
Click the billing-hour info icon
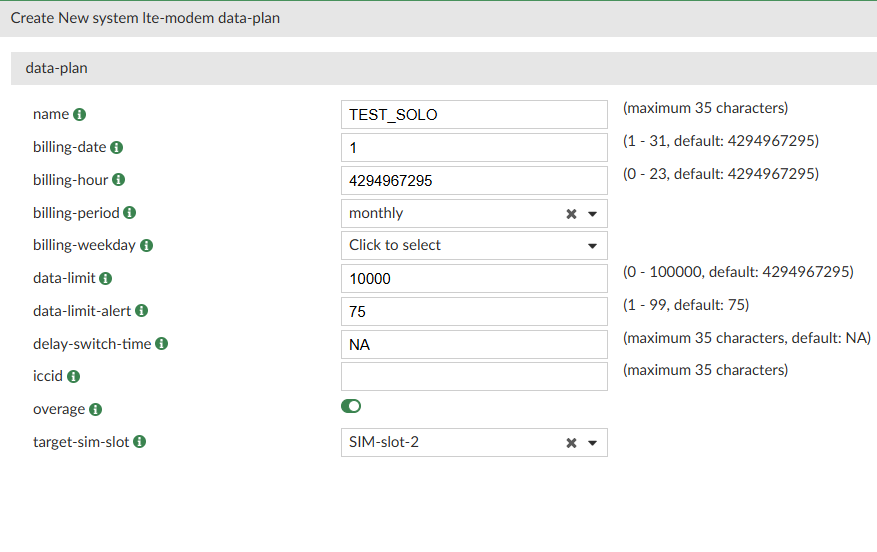(x=118, y=180)
